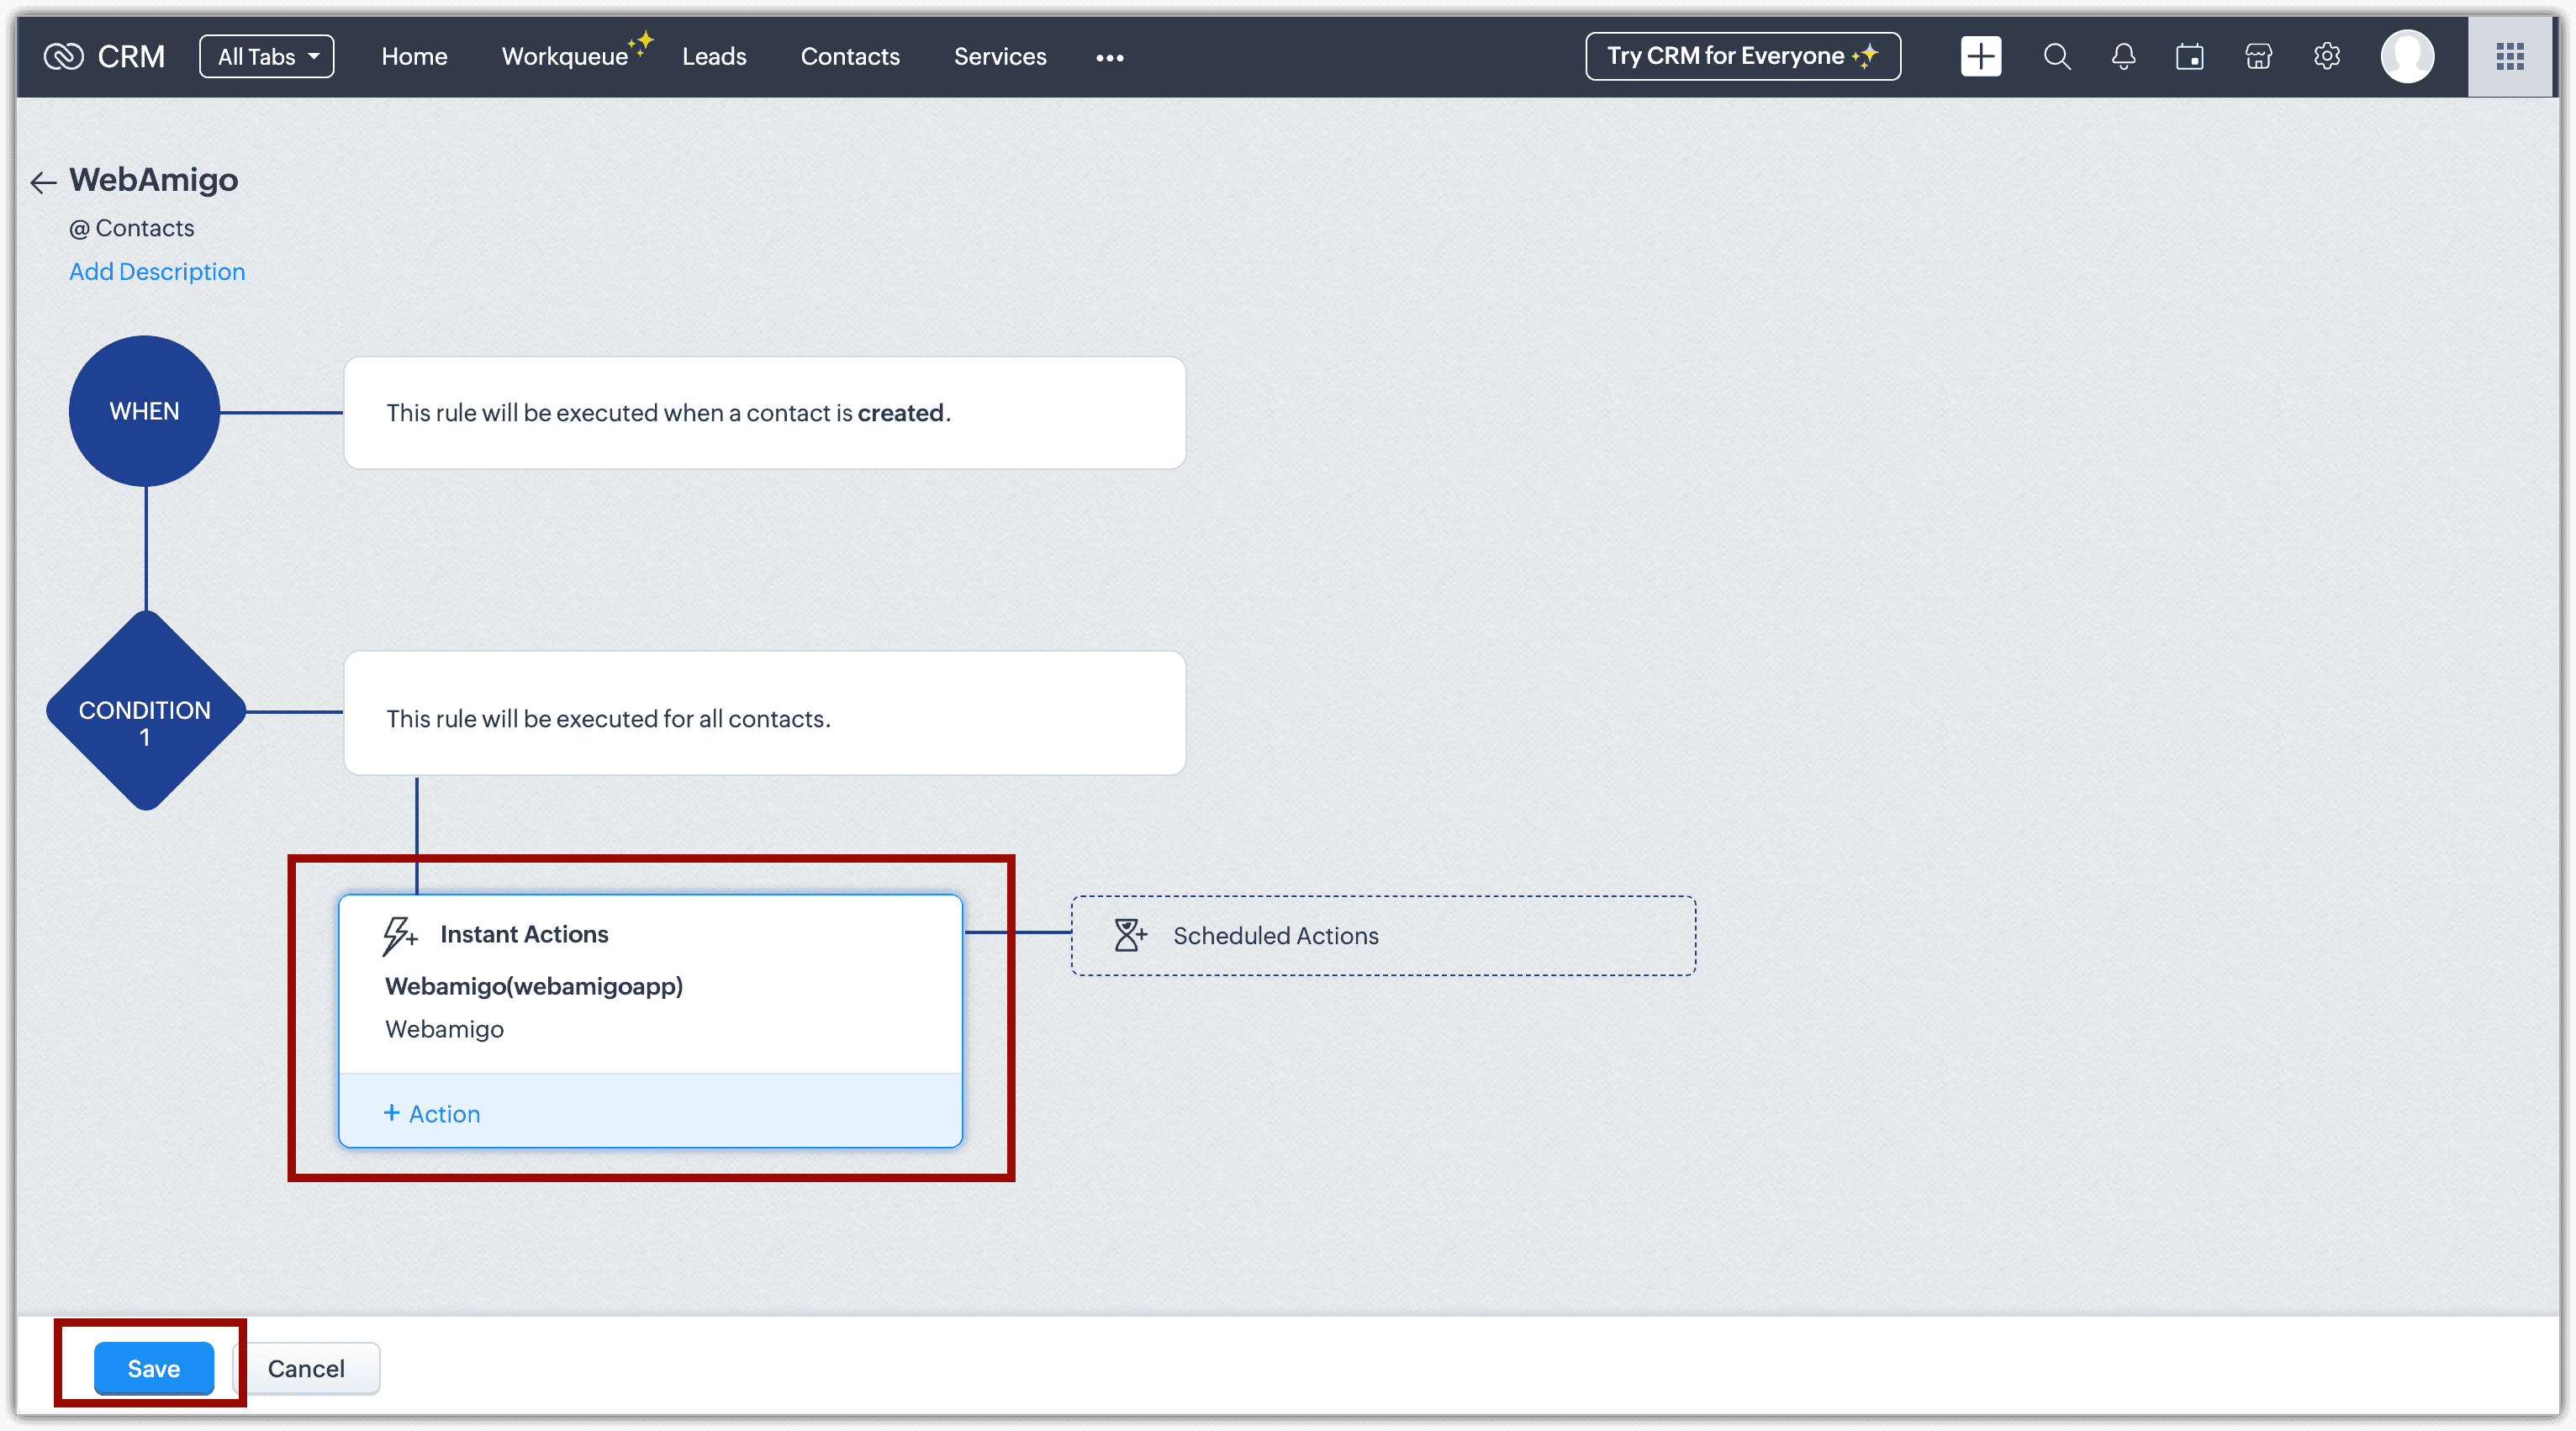Image resolution: width=2576 pixels, height=1431 pixels.
Task: Open the calendar icon in header
Action: [2190, 56]
